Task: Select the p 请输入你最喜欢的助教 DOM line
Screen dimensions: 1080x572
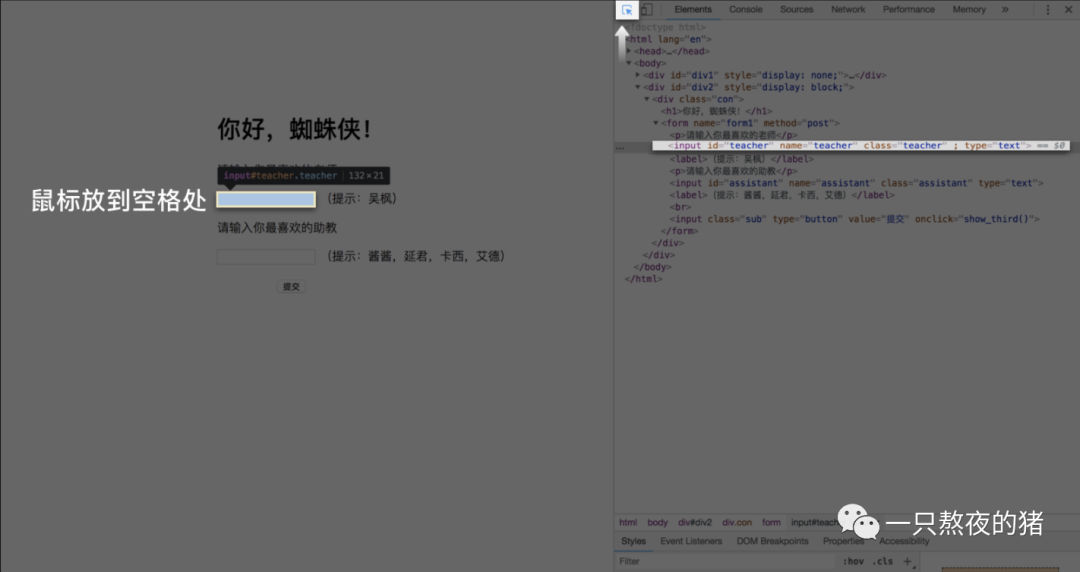Action: point(734,171)
